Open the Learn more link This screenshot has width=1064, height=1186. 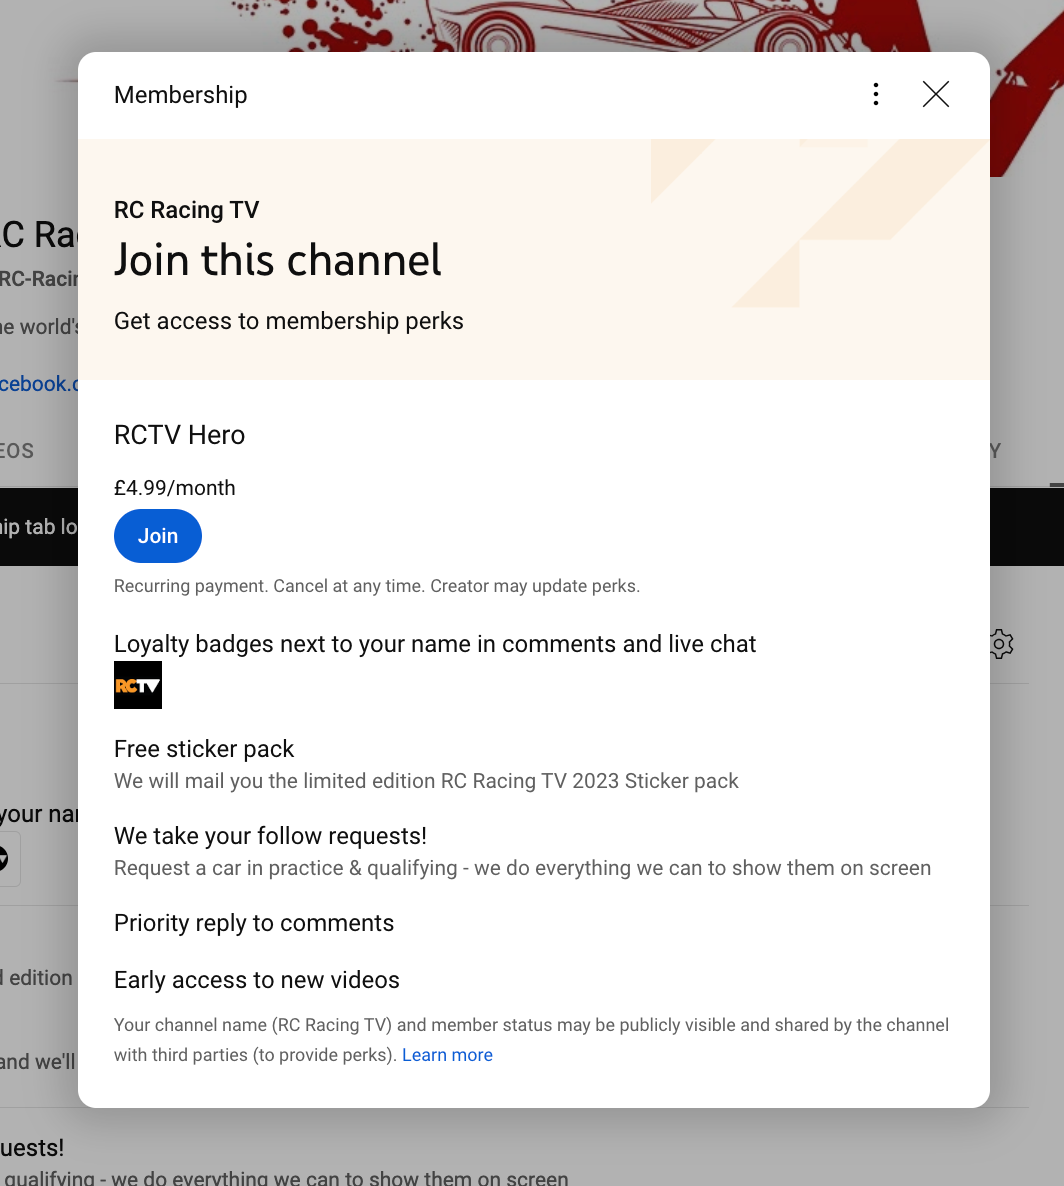447,1055
